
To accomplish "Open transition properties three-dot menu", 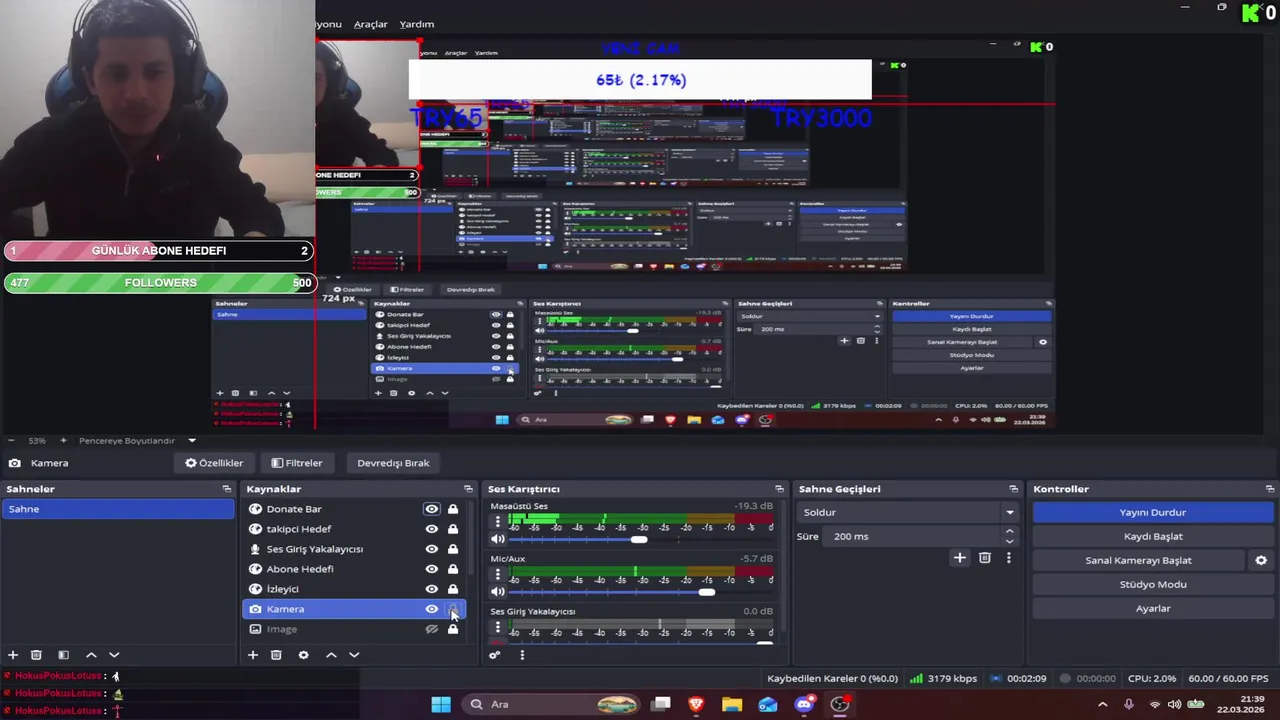I will (x=1009, y=558).
